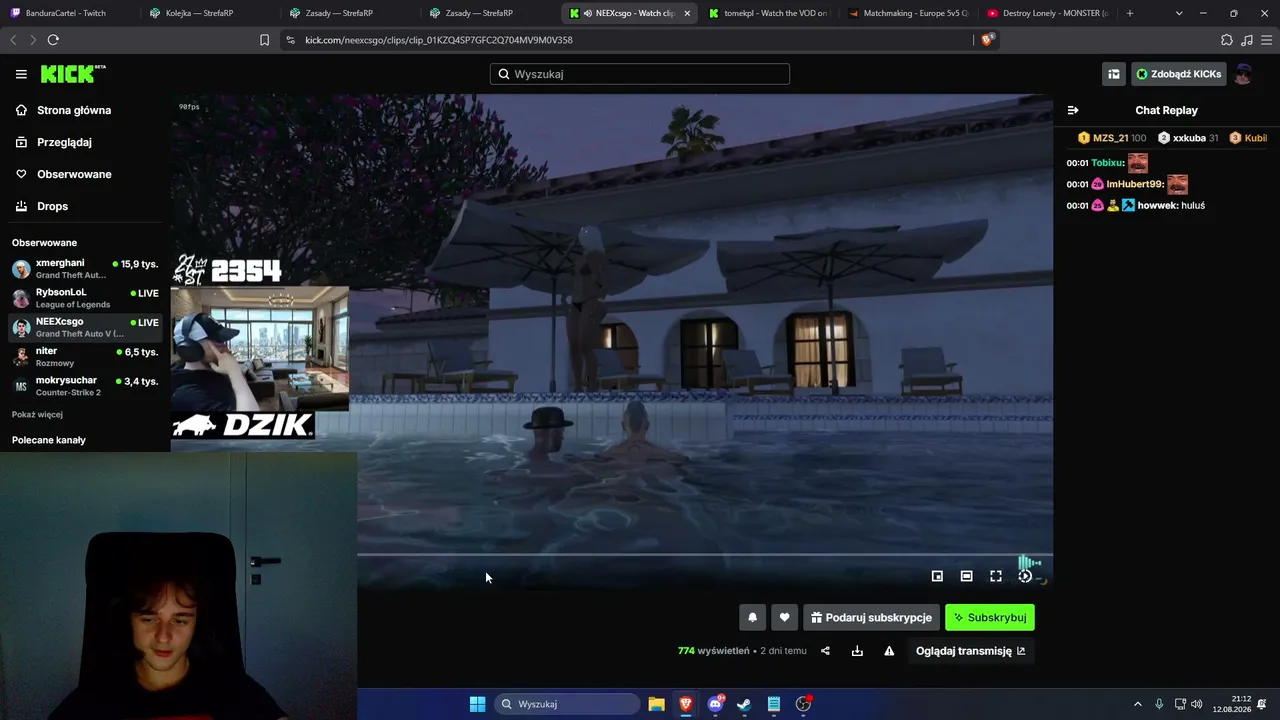Click the howwek username in chat
The image size is (1280, 720).
(x=1157, y=205)
